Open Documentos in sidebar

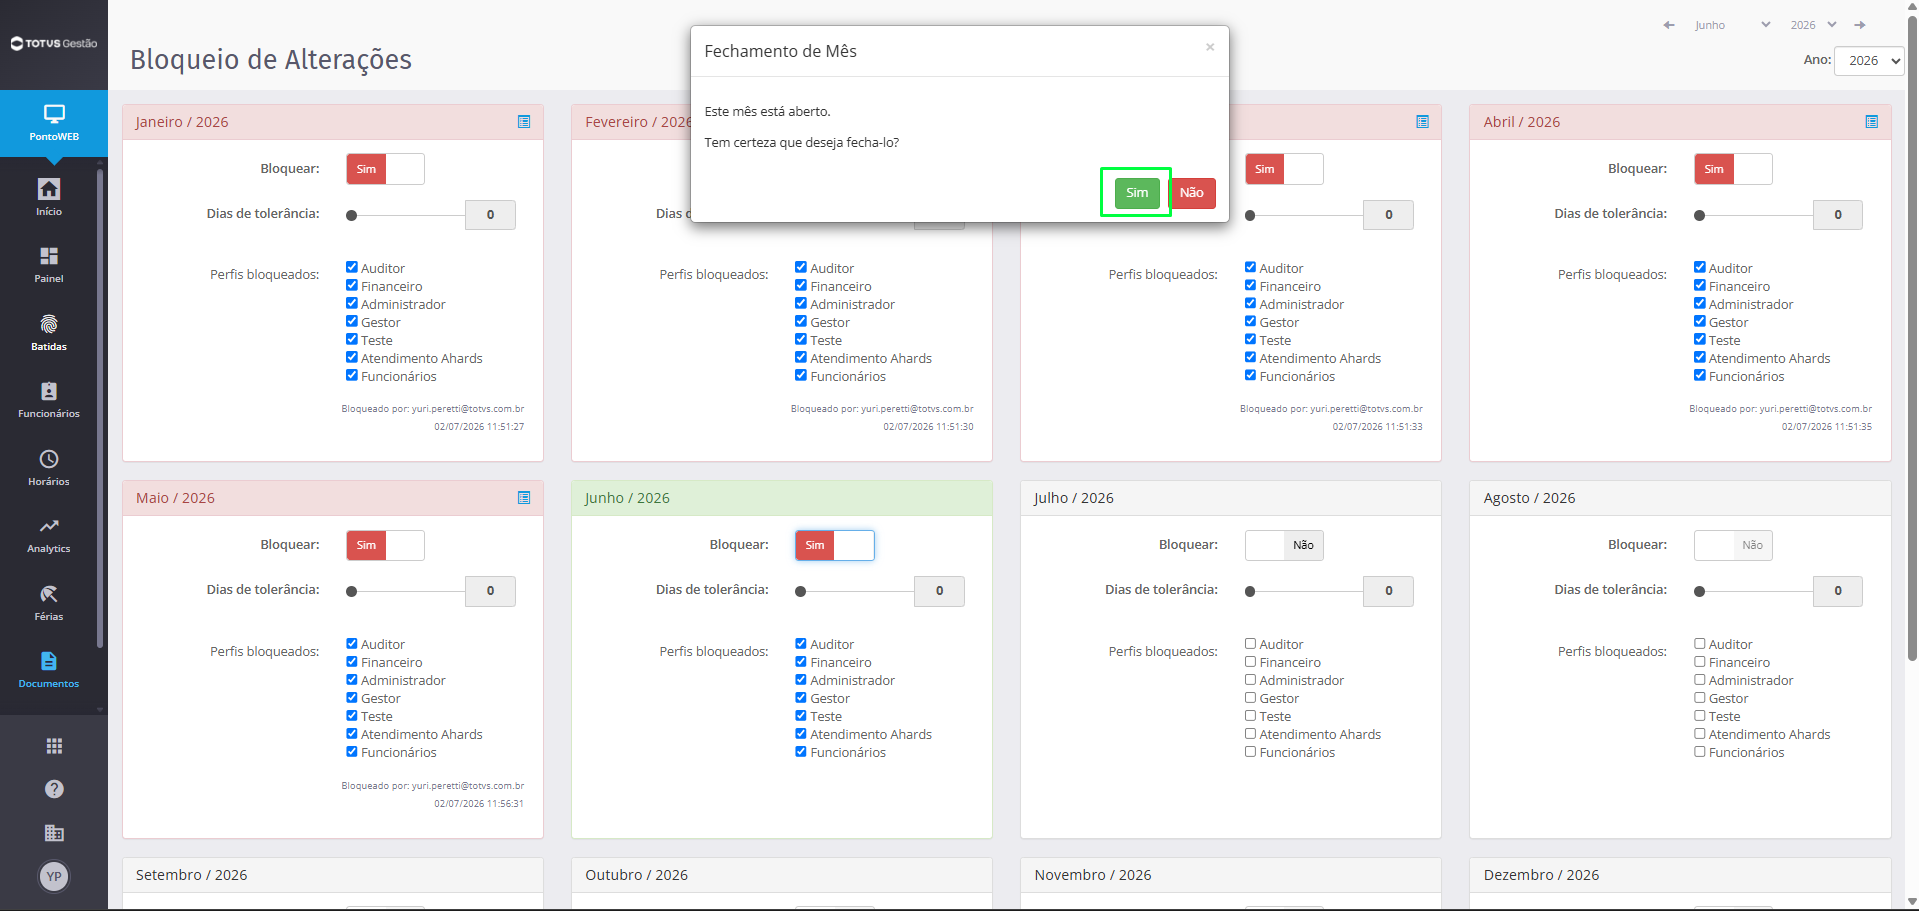coord(49,670)
